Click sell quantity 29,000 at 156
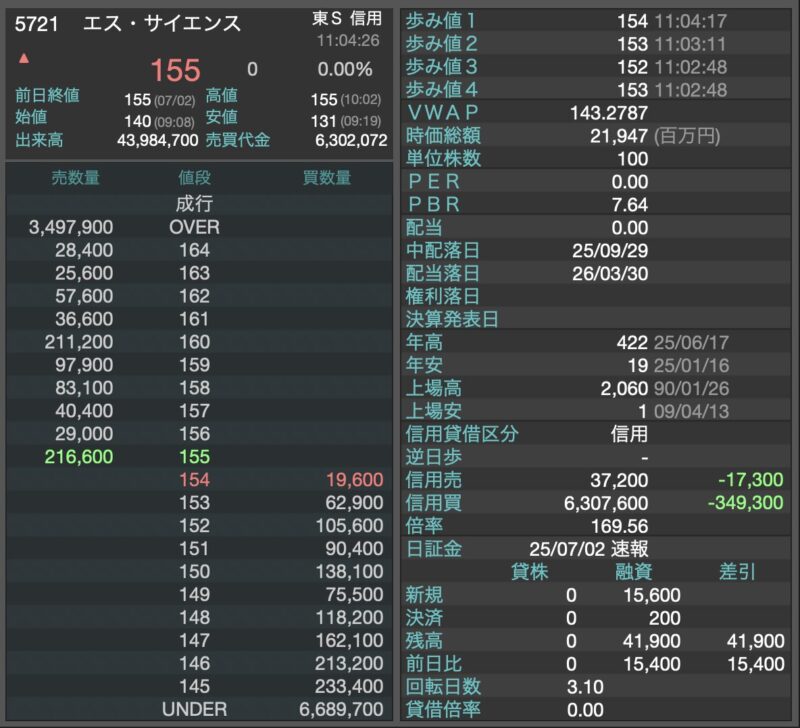This screenshot has width=800, height=728. [x=84, y=434]
